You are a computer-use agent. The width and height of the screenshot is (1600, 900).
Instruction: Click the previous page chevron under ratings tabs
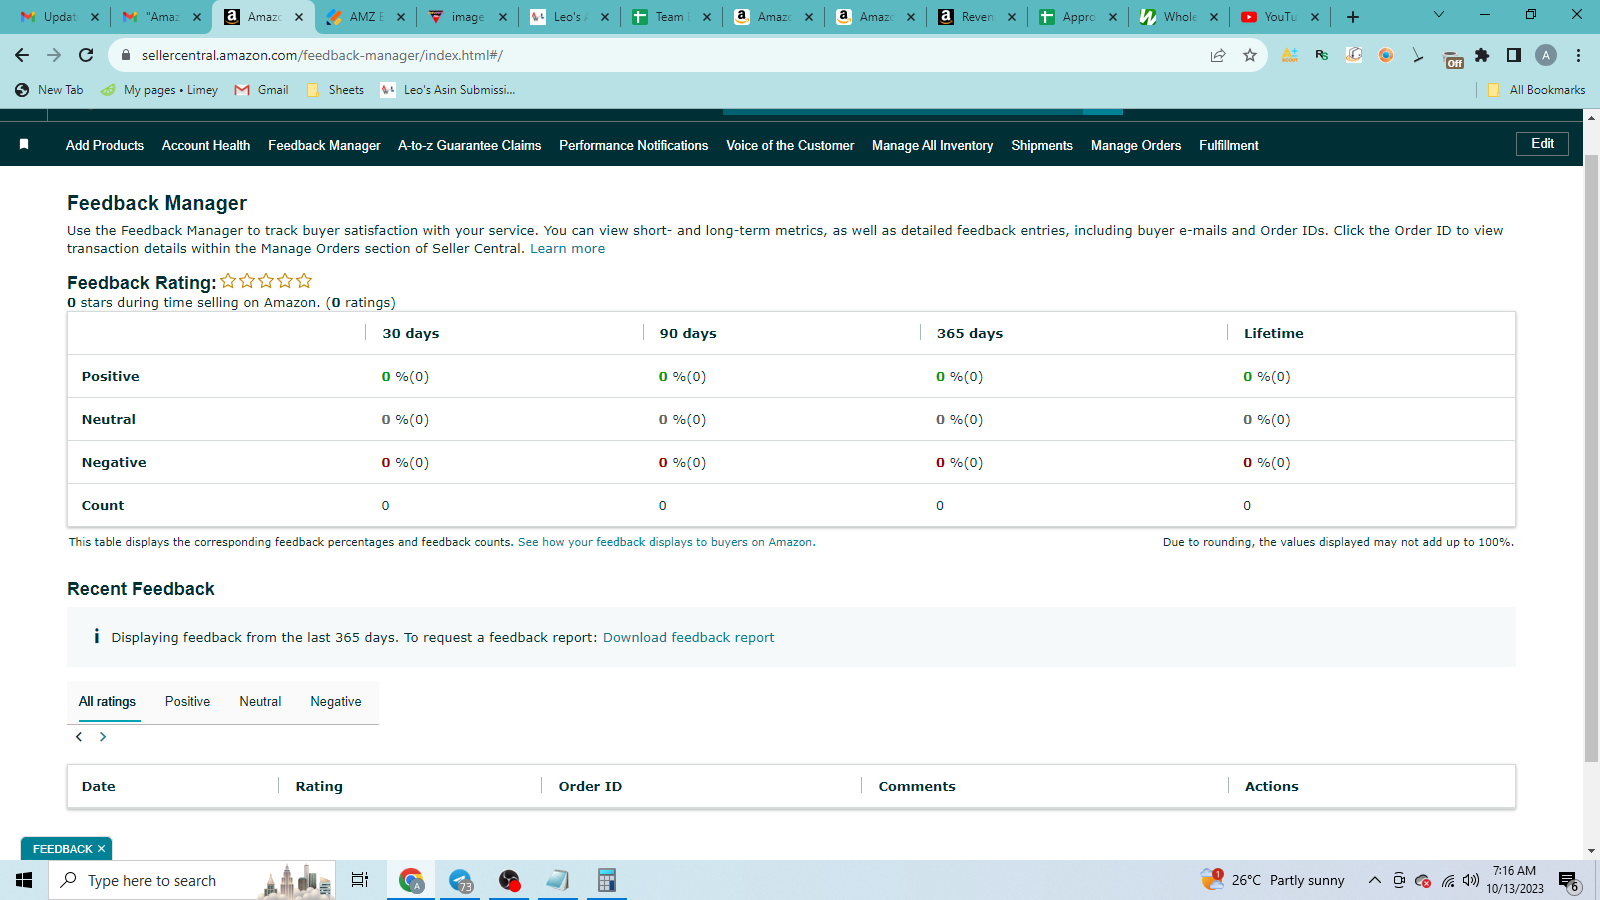click(79, 737)
